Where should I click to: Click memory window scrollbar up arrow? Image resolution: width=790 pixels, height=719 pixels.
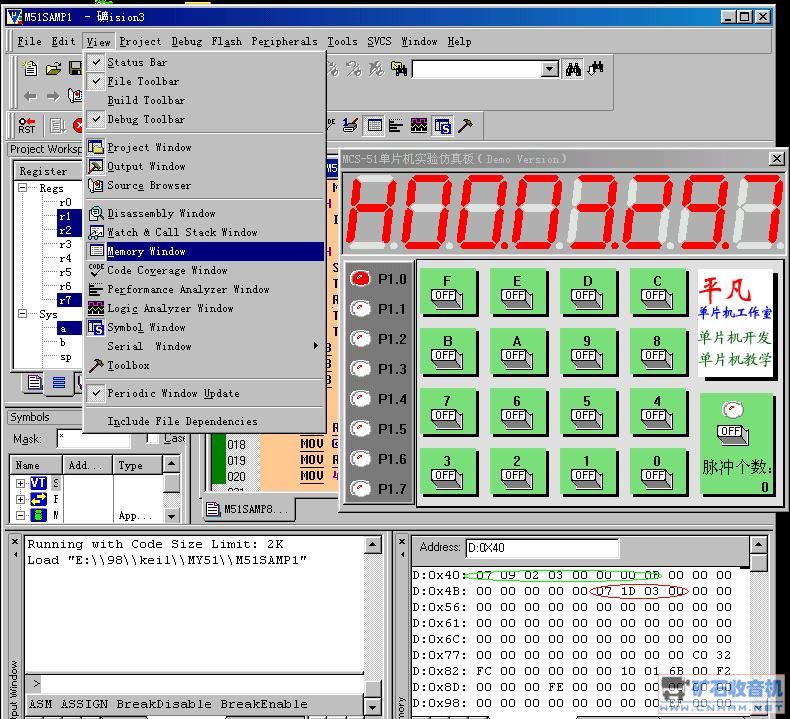pos(758,544)
